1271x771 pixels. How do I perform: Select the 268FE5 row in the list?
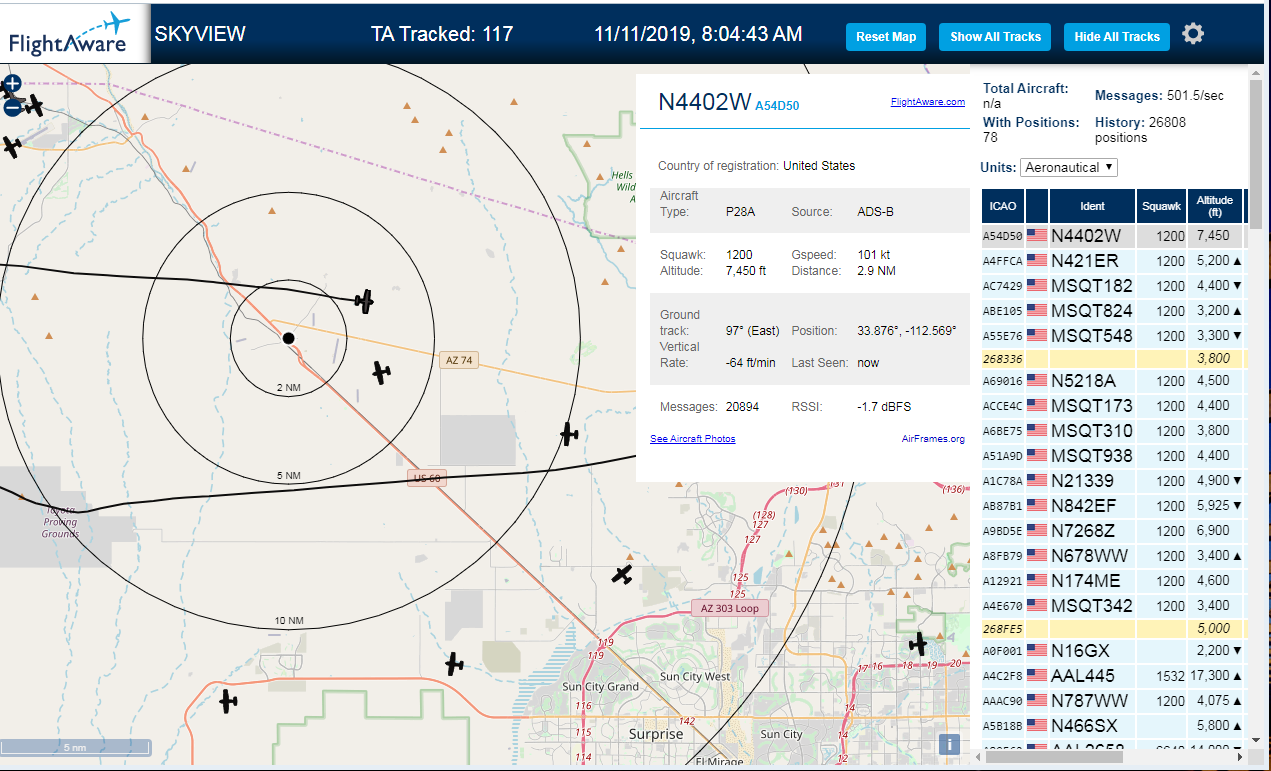[1113, 629]
